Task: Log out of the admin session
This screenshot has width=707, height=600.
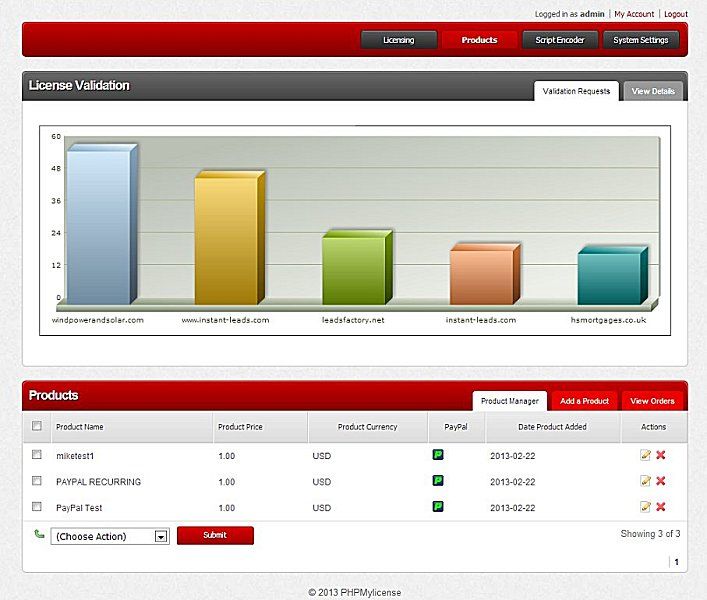Action: tap(676, 14)
